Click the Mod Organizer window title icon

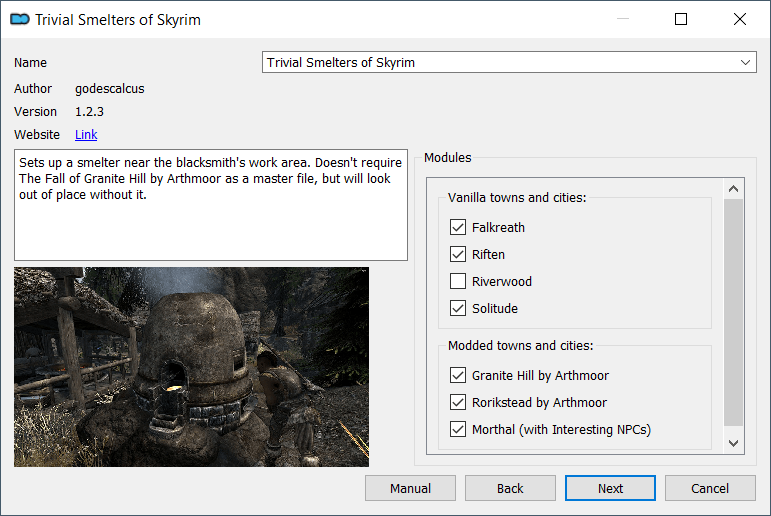coord(20,19)
